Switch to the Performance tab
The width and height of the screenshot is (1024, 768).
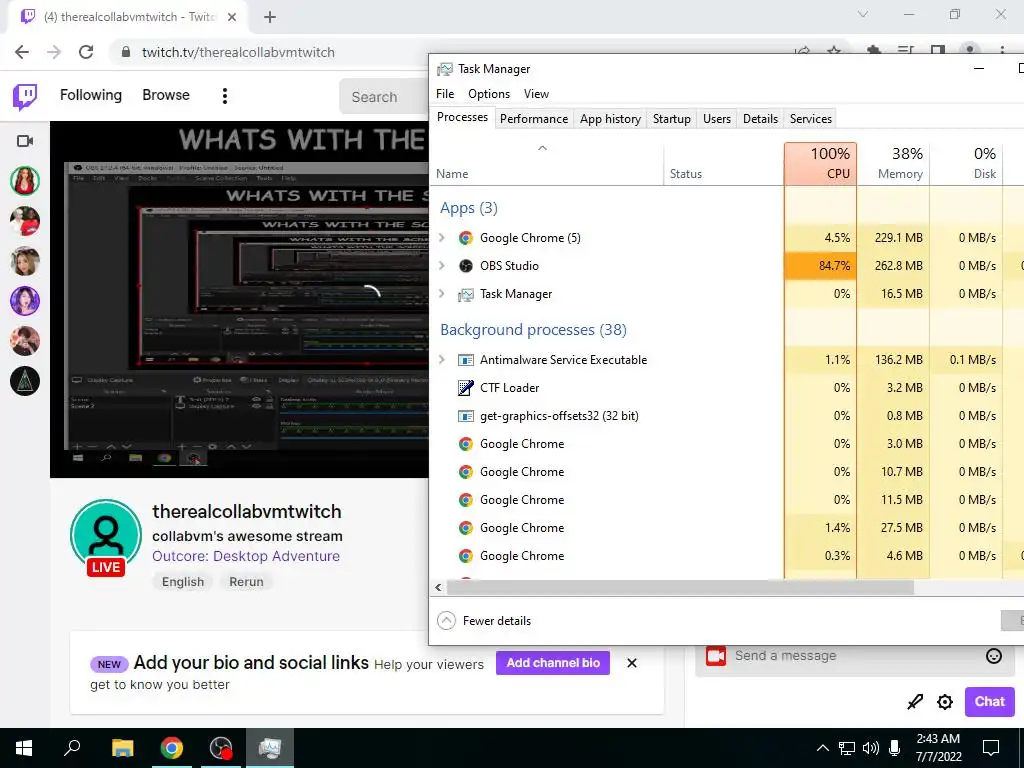534,119
